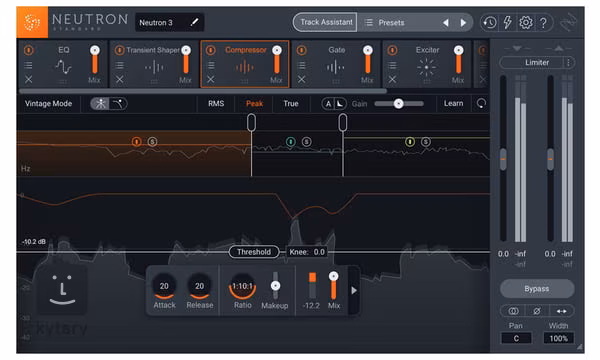The width and height of the screenshot is (600, 360).
Task: Click the Ratio knob
Action: (243, 287)
